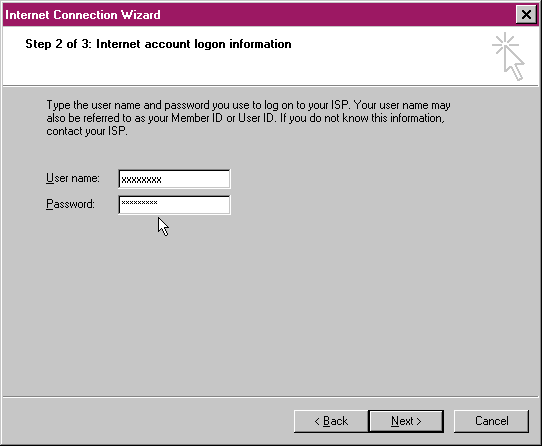The width and height of the screenshot is (542, 446).
Task: Click the starburst part of wizard icon
Action: (505, 44)
